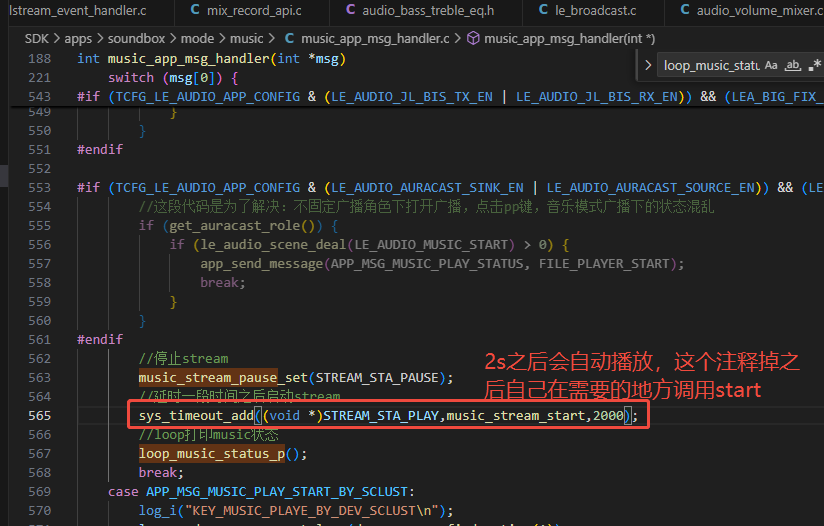Toggle Match Case in find widget
824x526 pixels.
click(771, 65)
